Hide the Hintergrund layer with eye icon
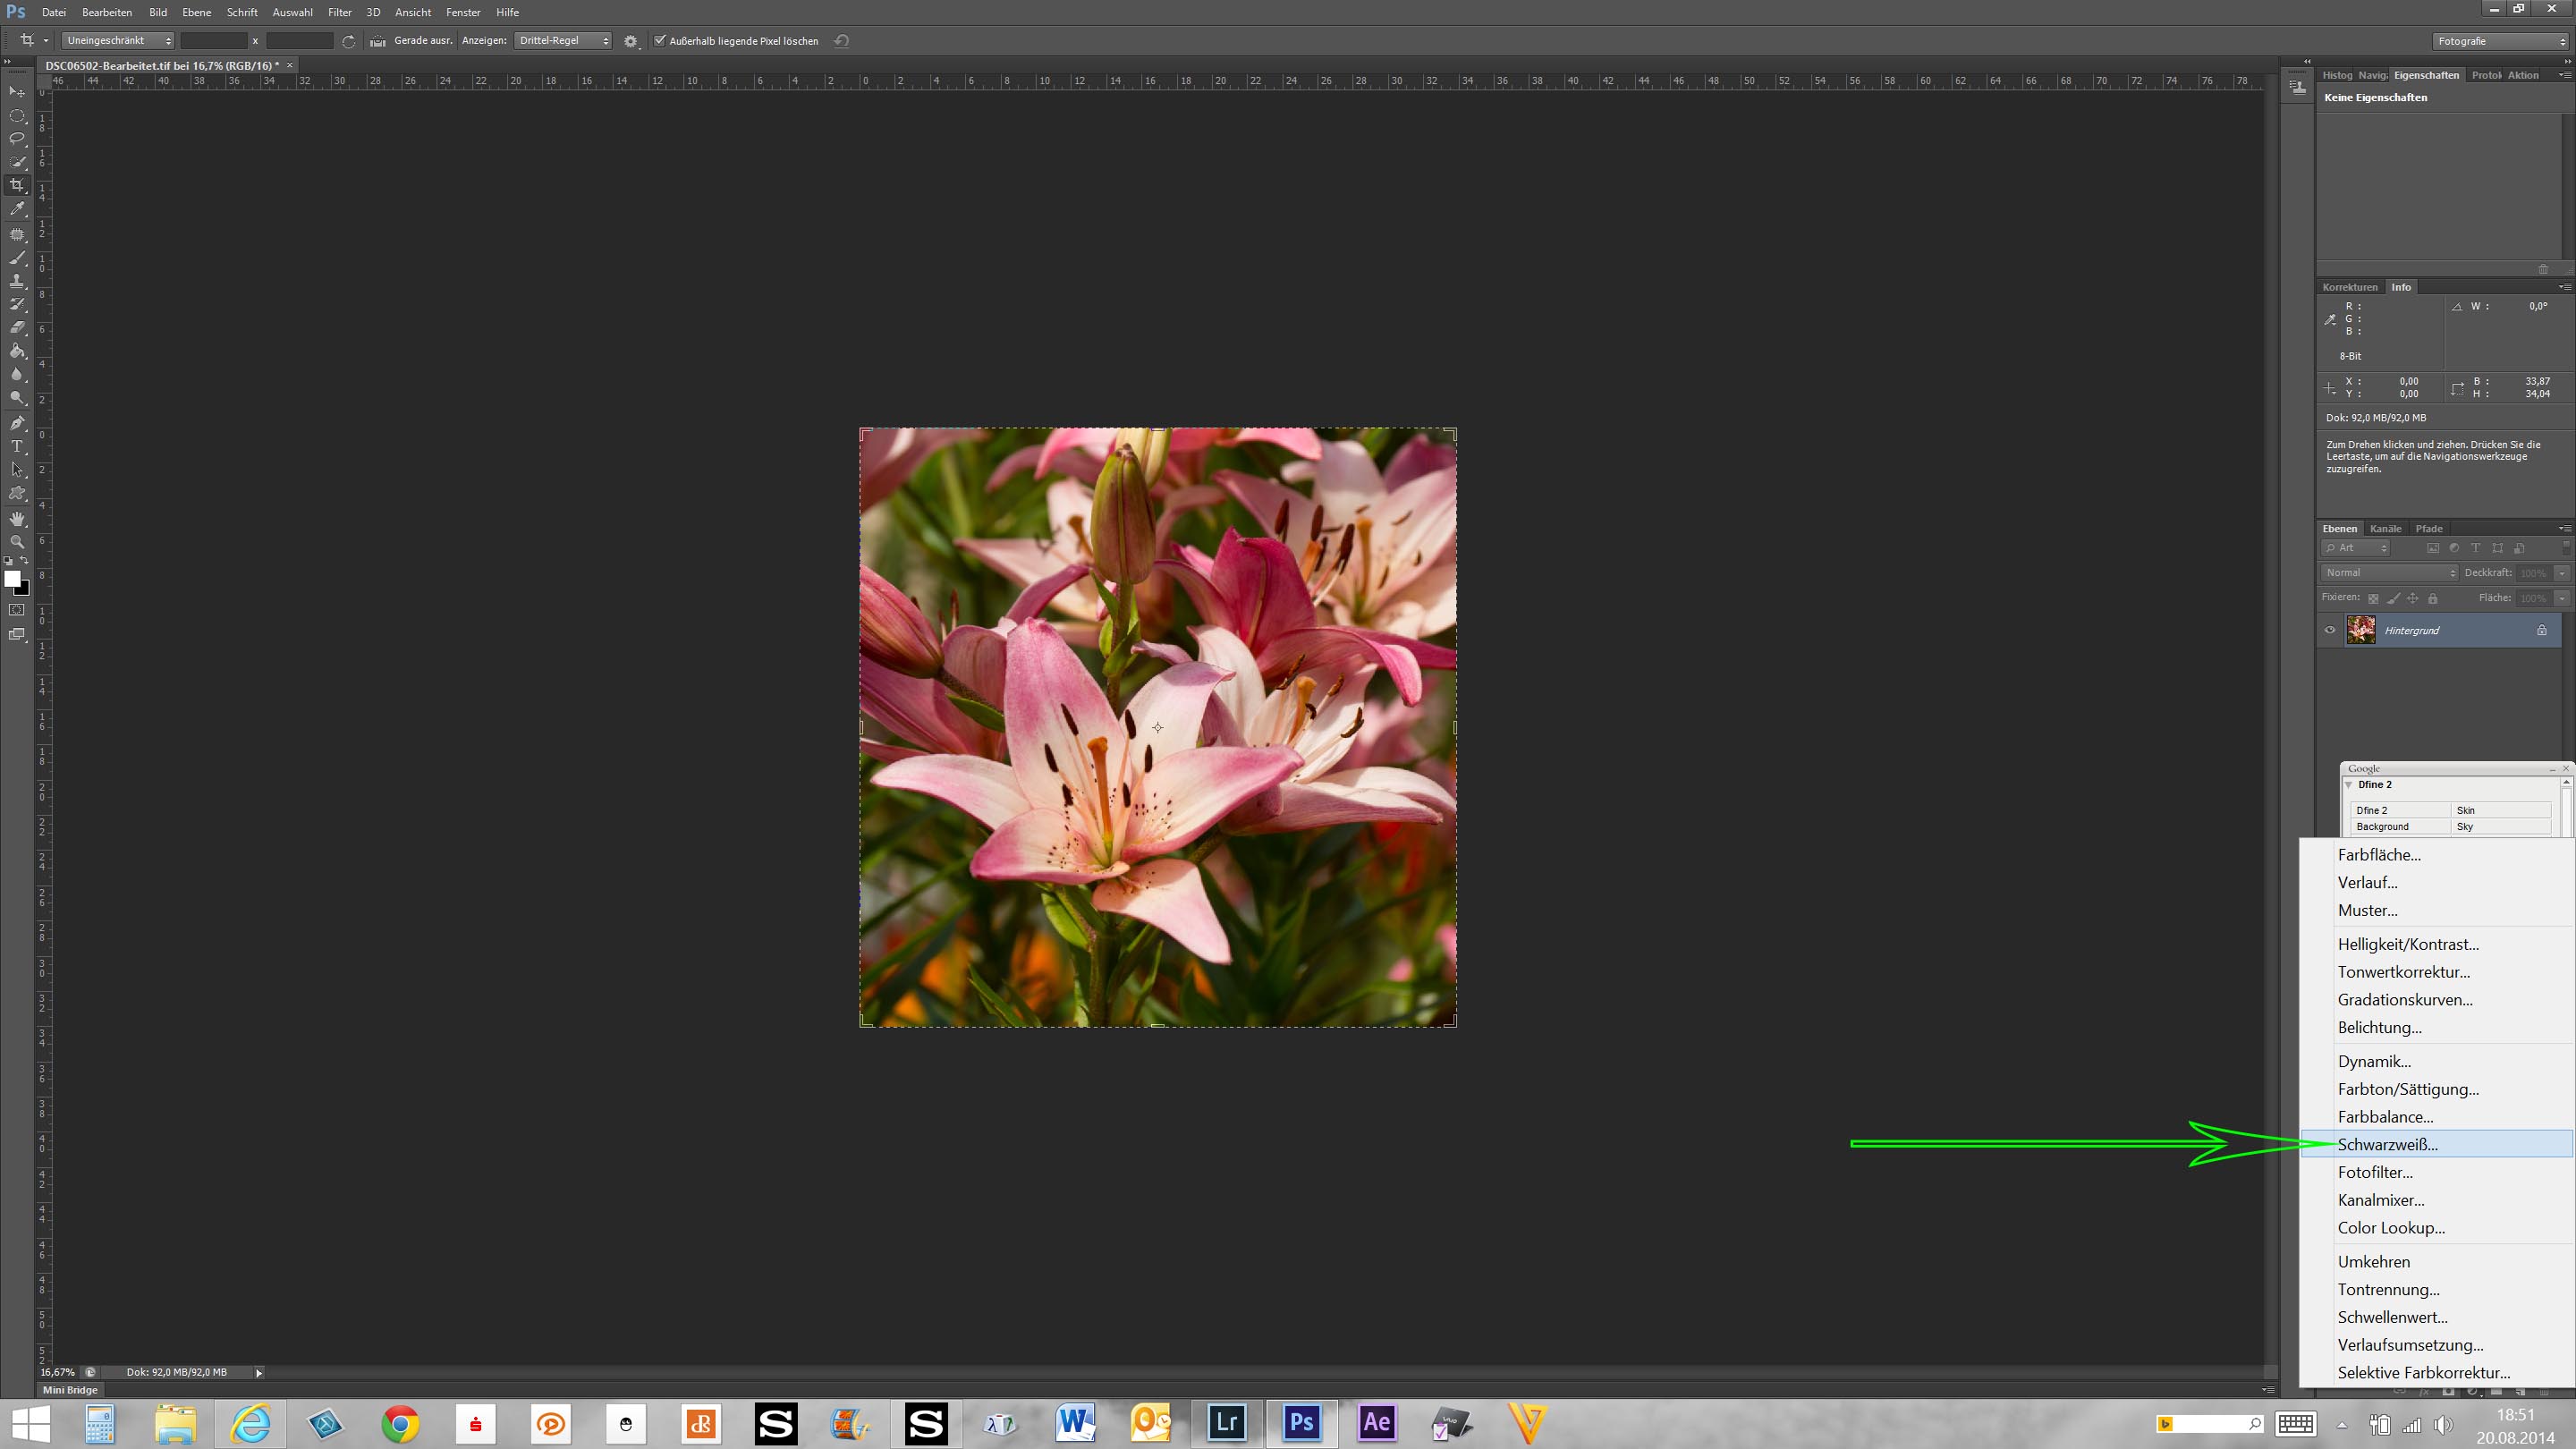The image size is (2576, 1449). click(2330, 630)
